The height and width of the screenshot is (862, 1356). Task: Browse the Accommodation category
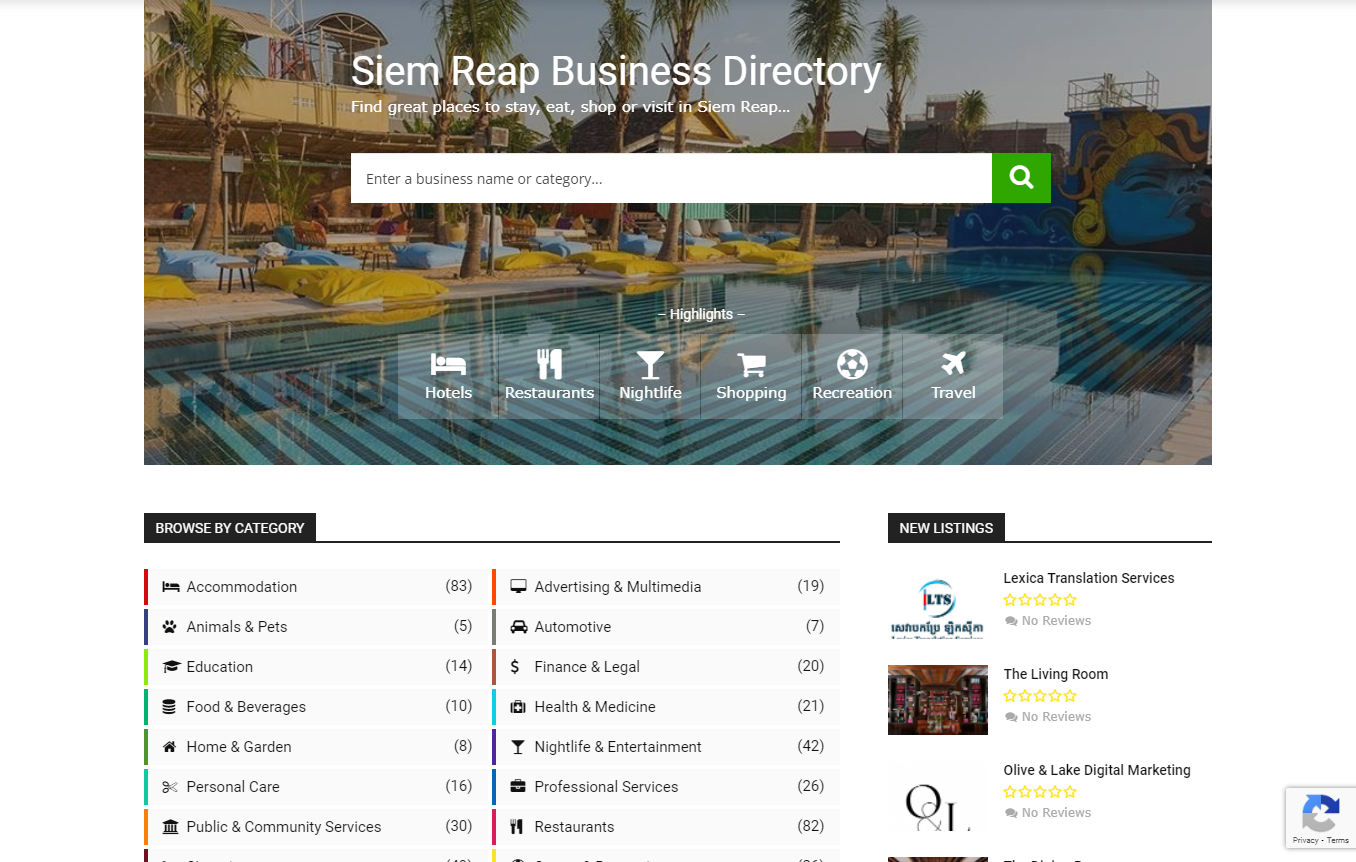(241, 587)
